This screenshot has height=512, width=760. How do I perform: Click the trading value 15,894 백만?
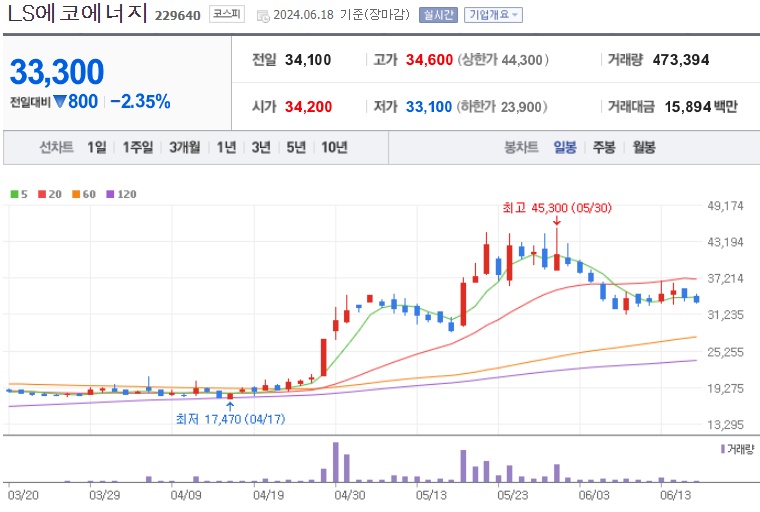701,106
